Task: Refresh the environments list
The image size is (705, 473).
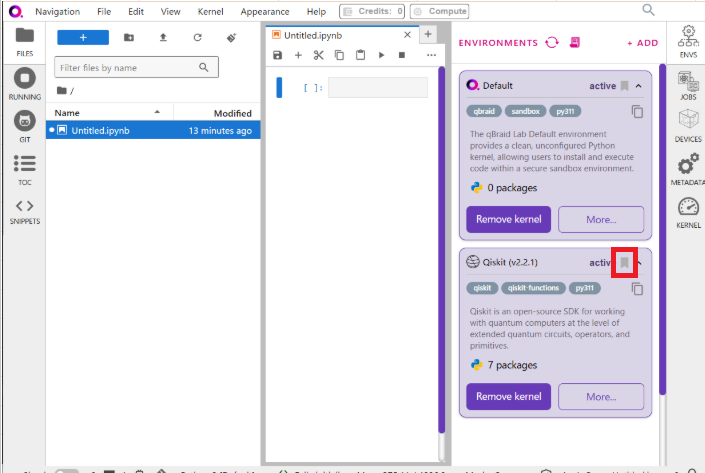Action: (552, 43)
